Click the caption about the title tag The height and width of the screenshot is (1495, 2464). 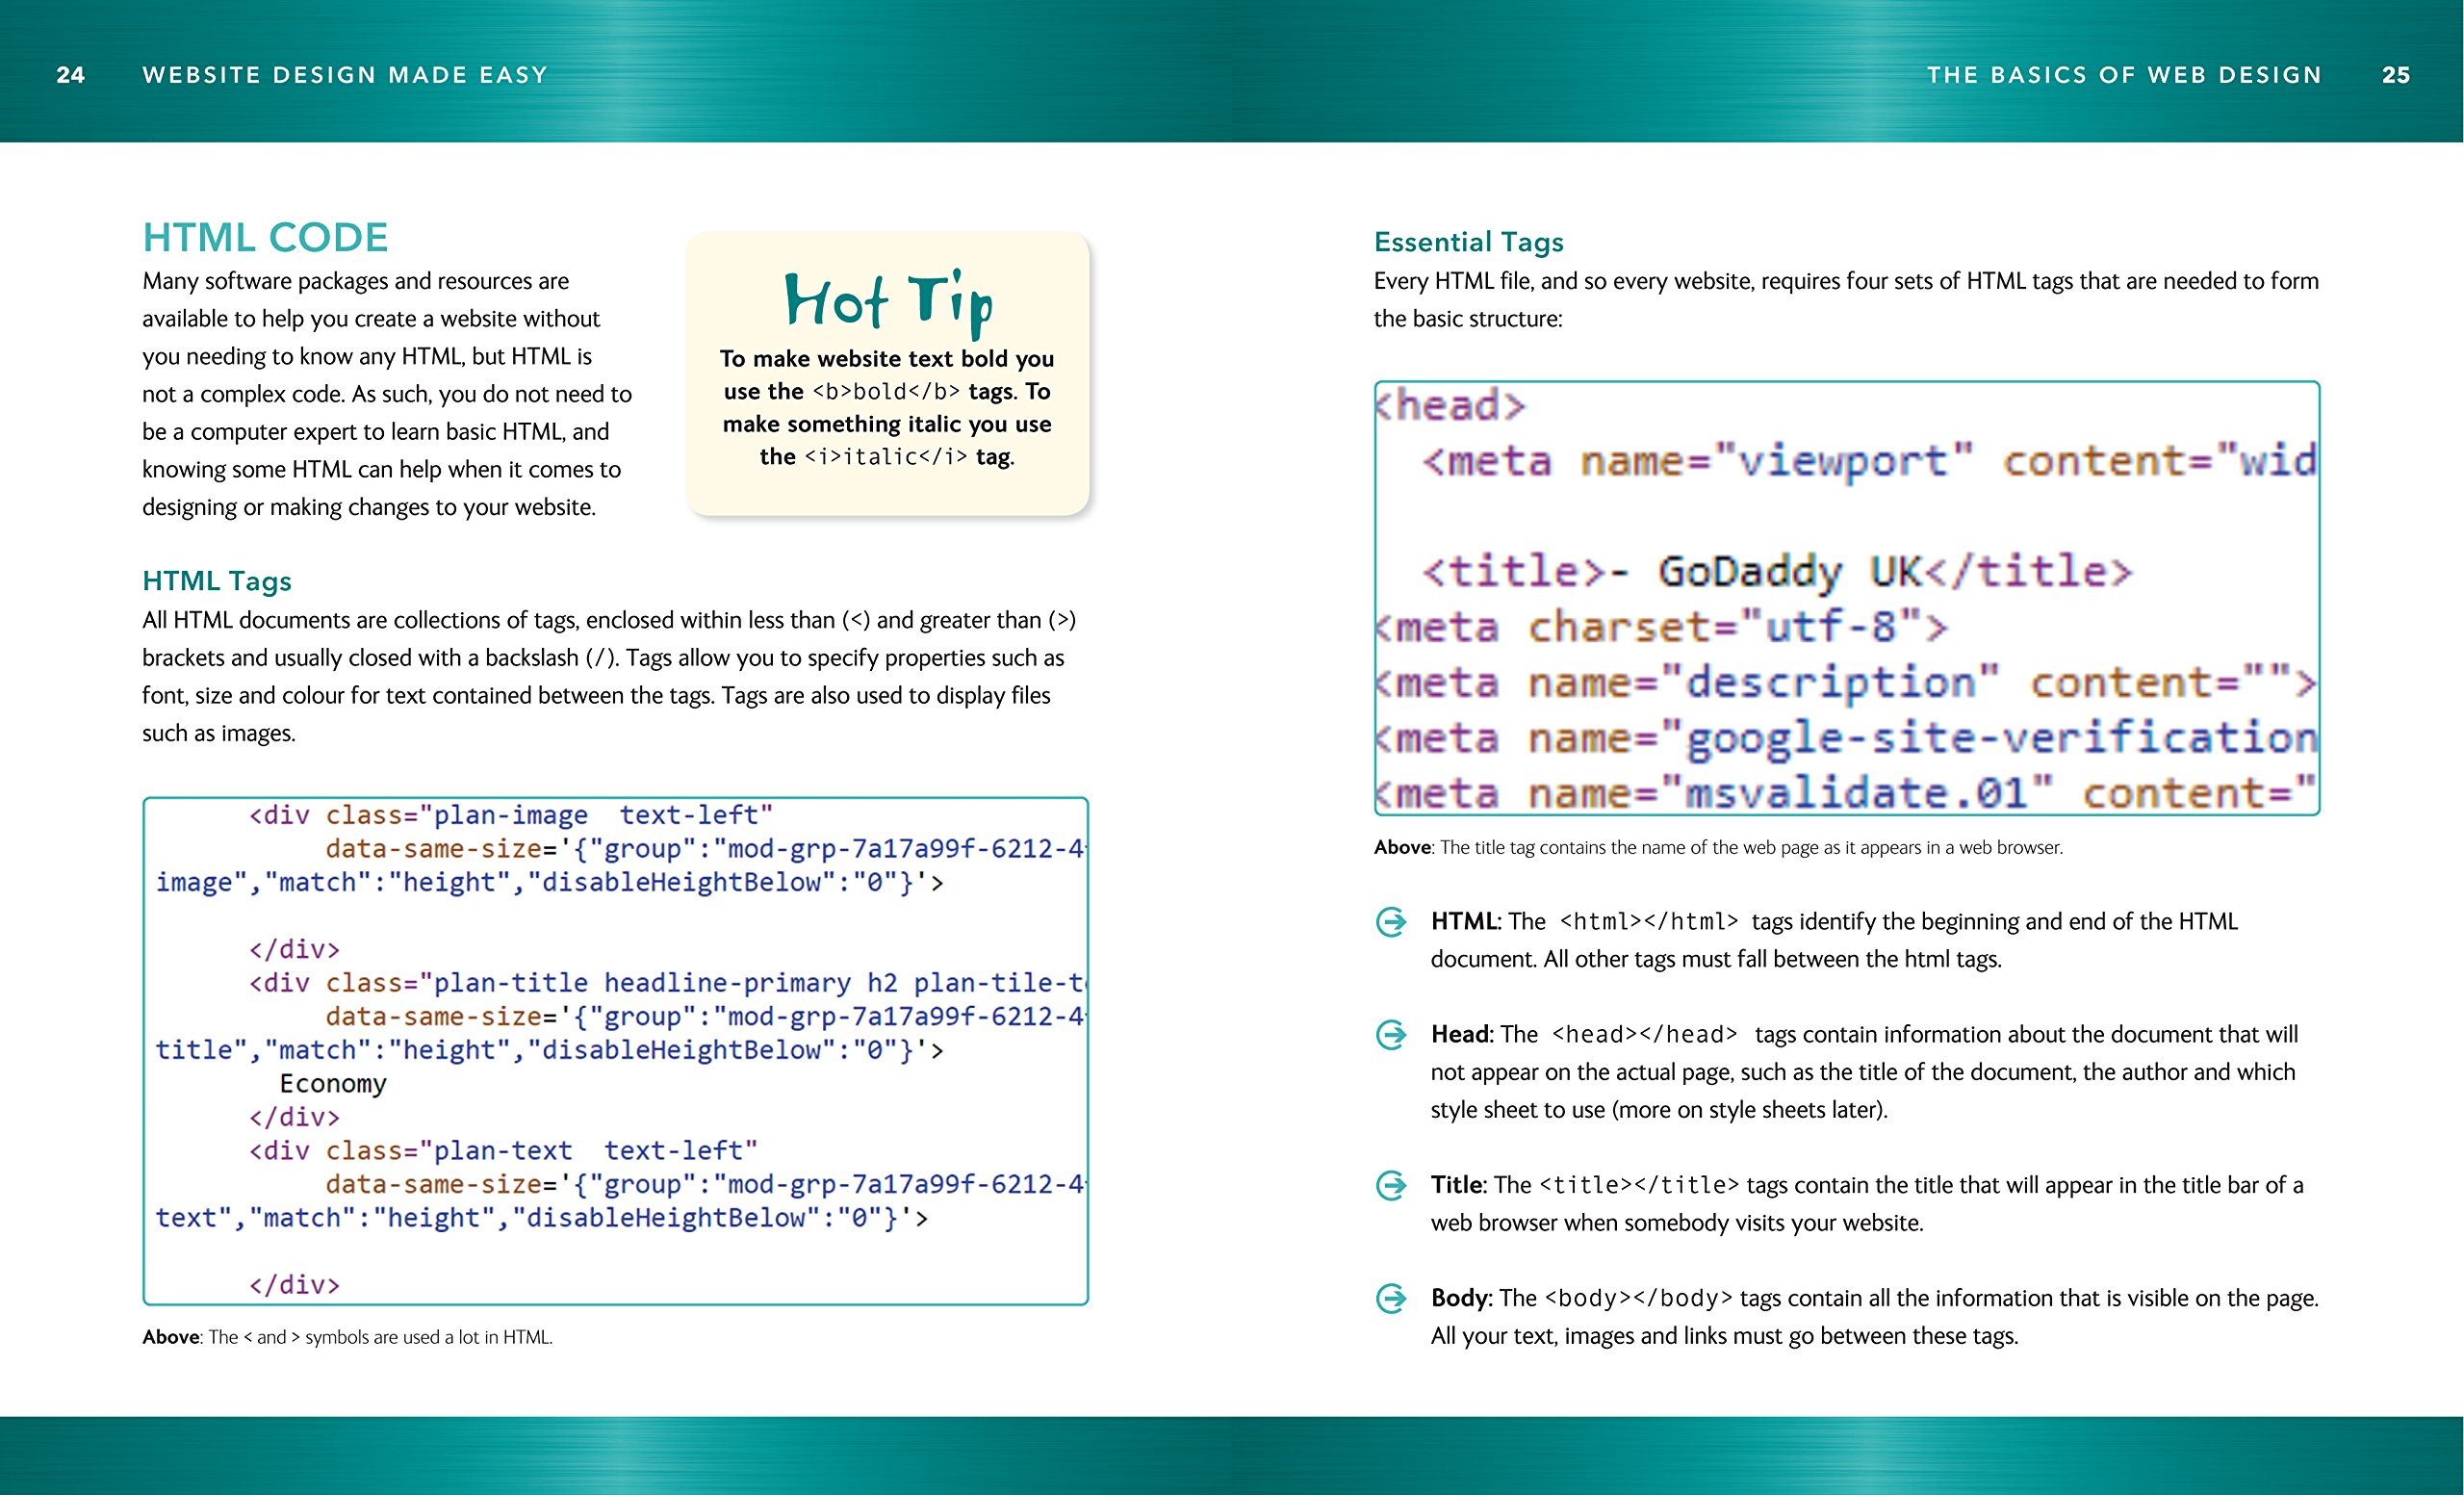pyautogui.click(x=1717, y=848)
